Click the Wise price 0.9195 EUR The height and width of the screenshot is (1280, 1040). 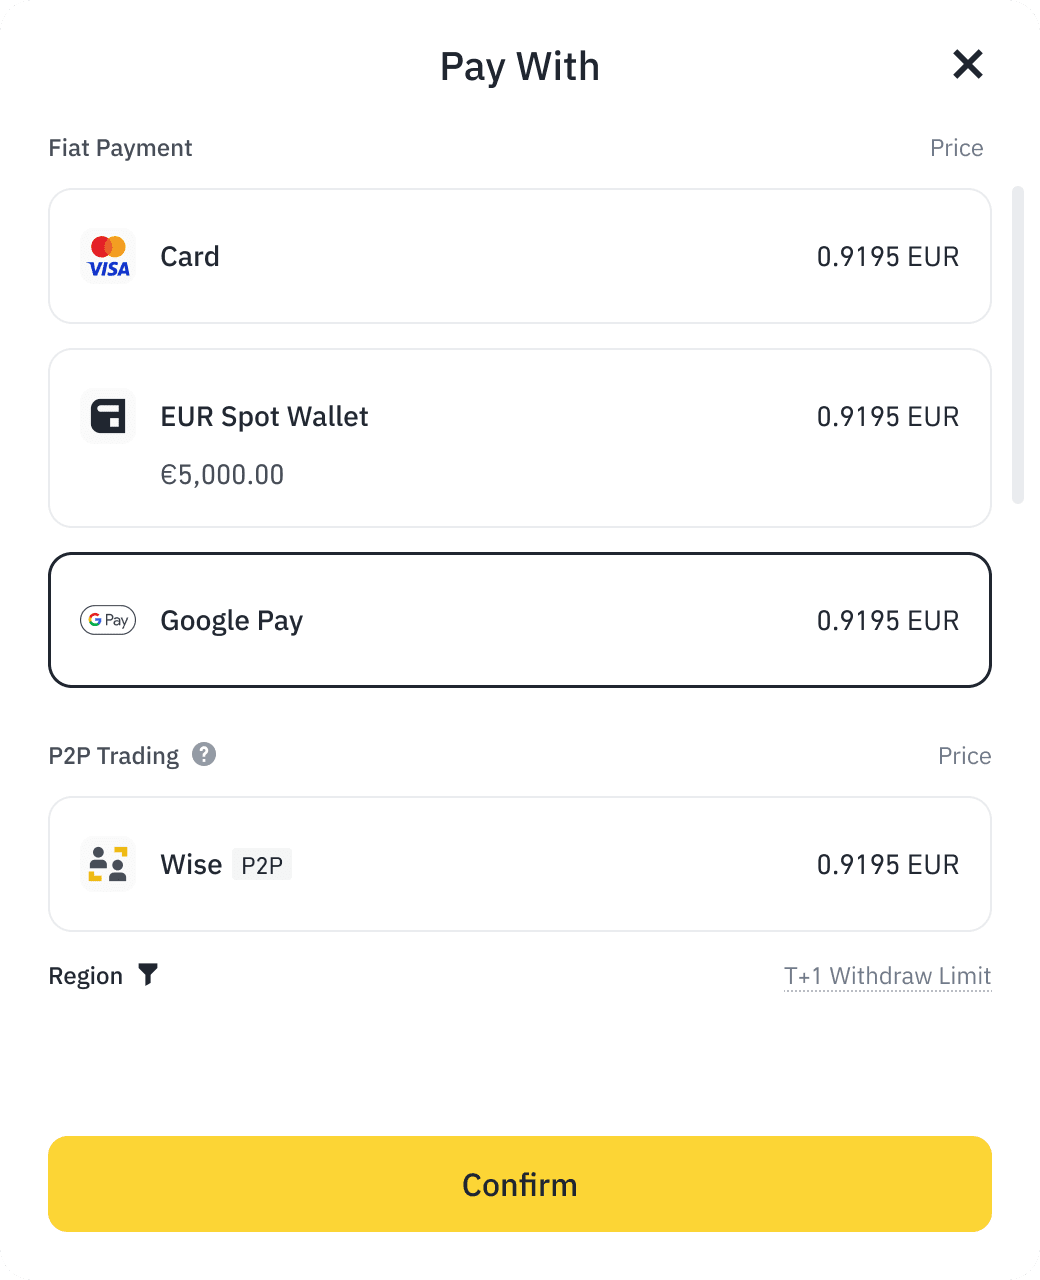pos(887,865)
